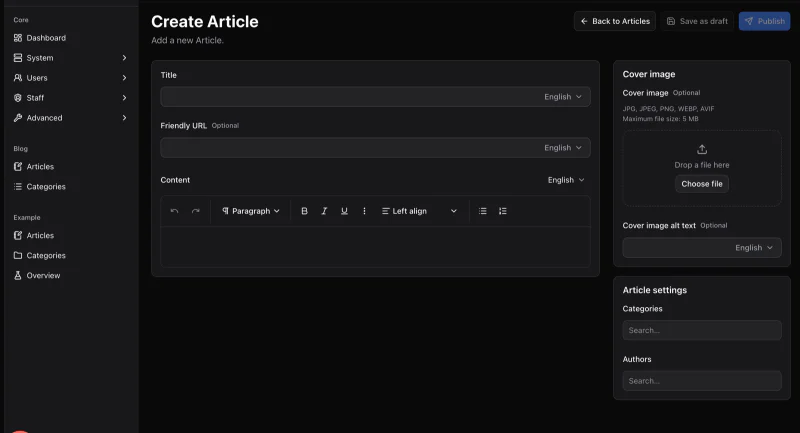Expand the Advanced menu chevron
The image size is (800, 433).
[124, 117]
